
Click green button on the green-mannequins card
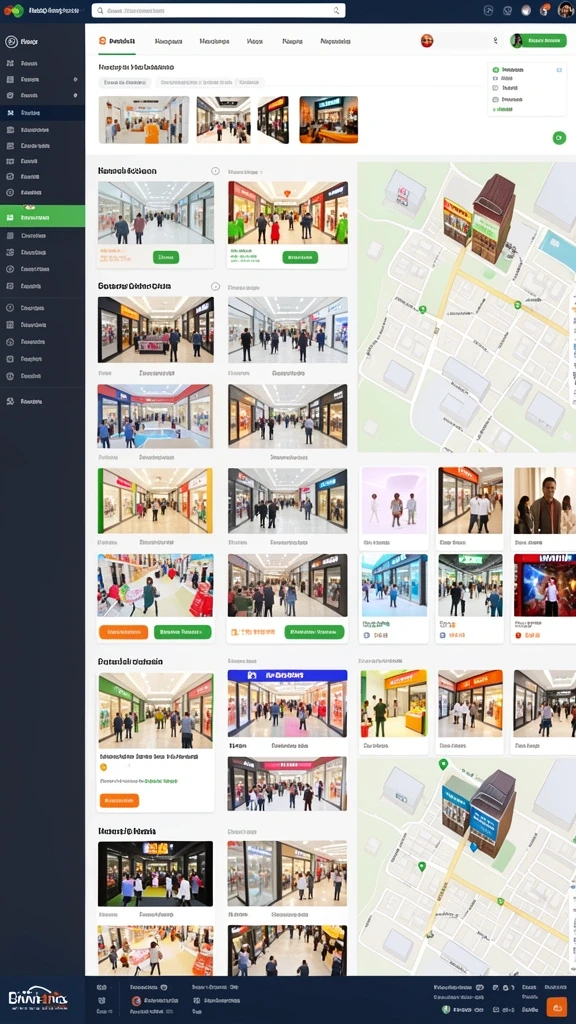pos(300,257)
